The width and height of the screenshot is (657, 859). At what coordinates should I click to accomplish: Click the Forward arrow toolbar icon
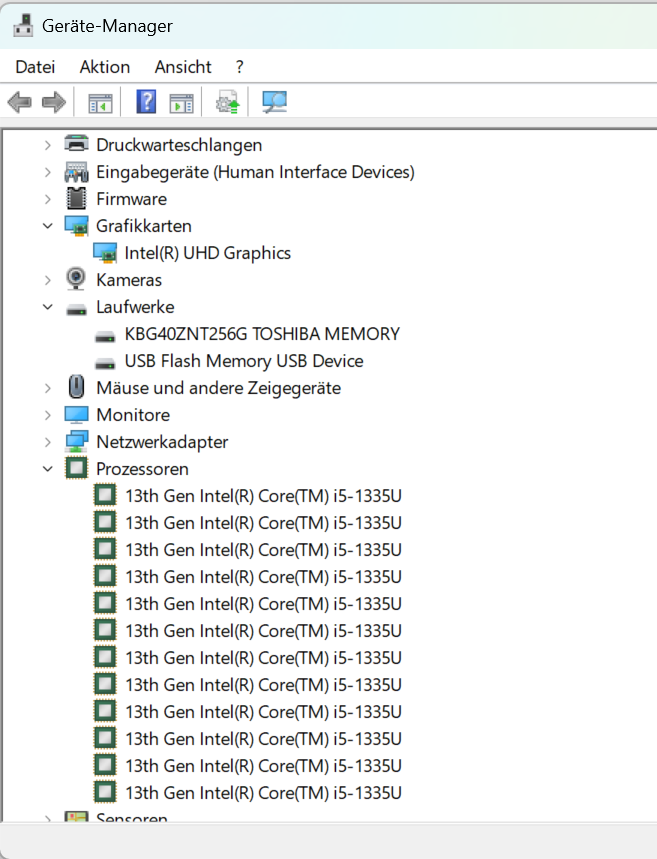click(54, 102)
